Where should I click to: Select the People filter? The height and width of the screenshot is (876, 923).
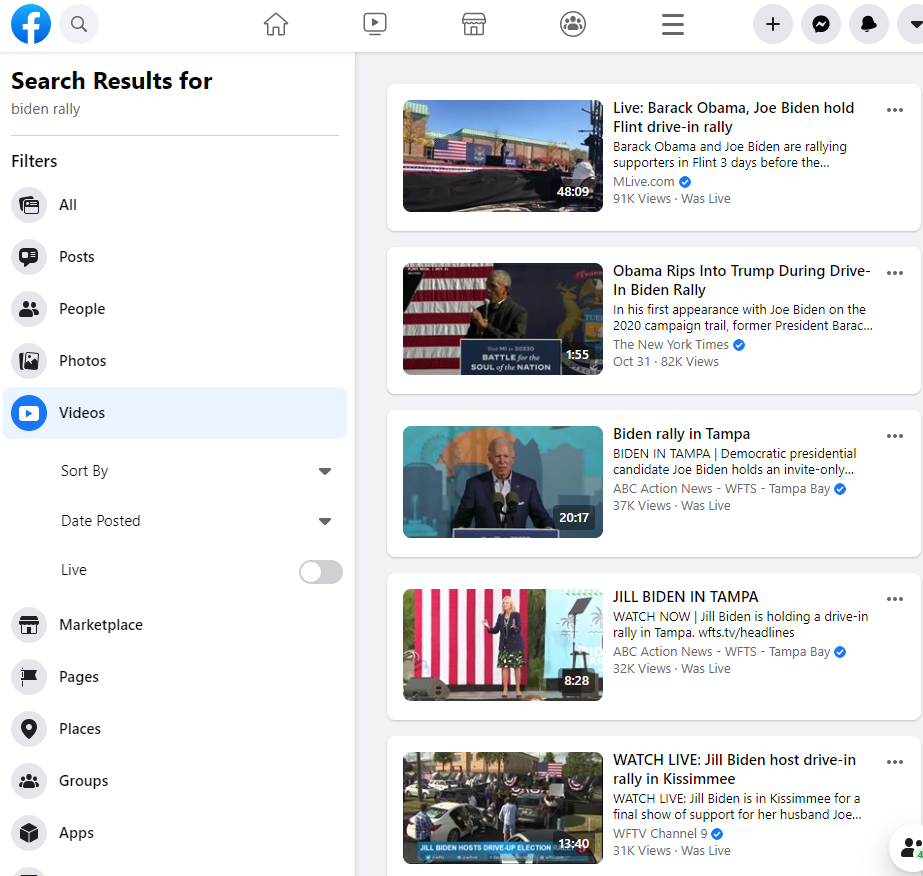(x=81, y=309)
